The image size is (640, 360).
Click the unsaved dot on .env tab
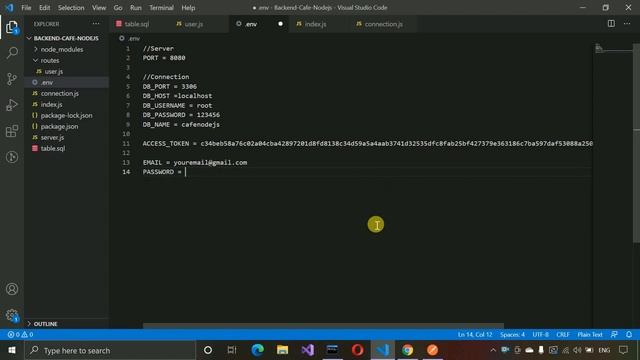pyautogui.click(x=280, y=24)
